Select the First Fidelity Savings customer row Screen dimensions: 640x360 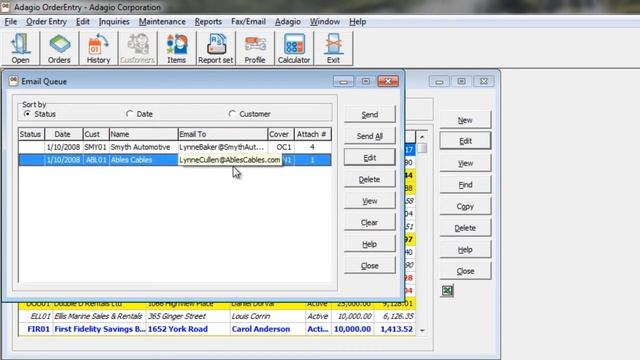pos(217,329)
